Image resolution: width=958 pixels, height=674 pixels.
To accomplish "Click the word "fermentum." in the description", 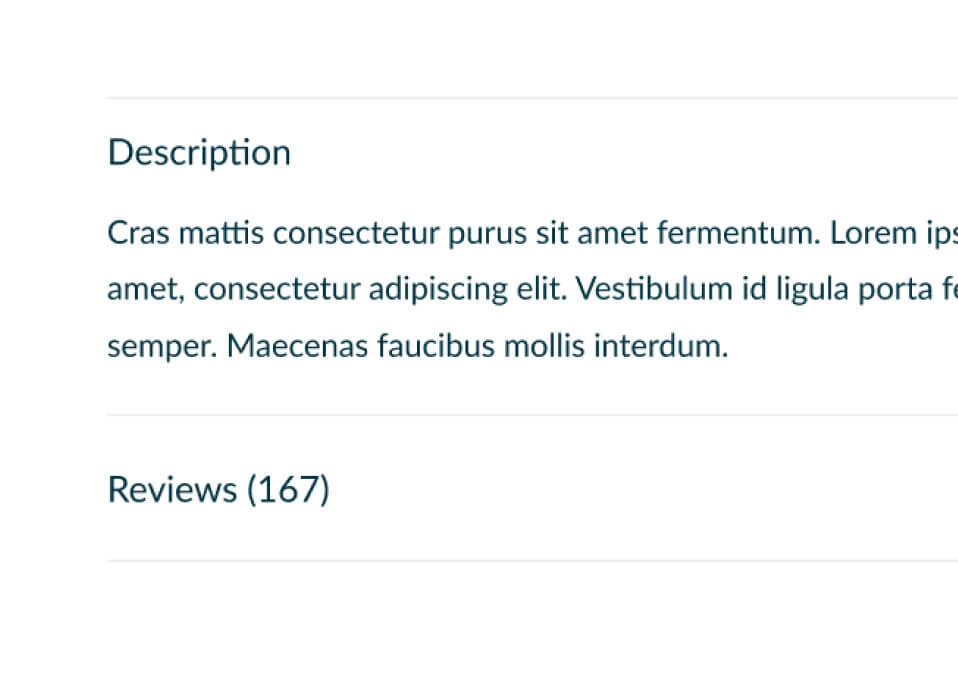I will (x=738, y=233).
